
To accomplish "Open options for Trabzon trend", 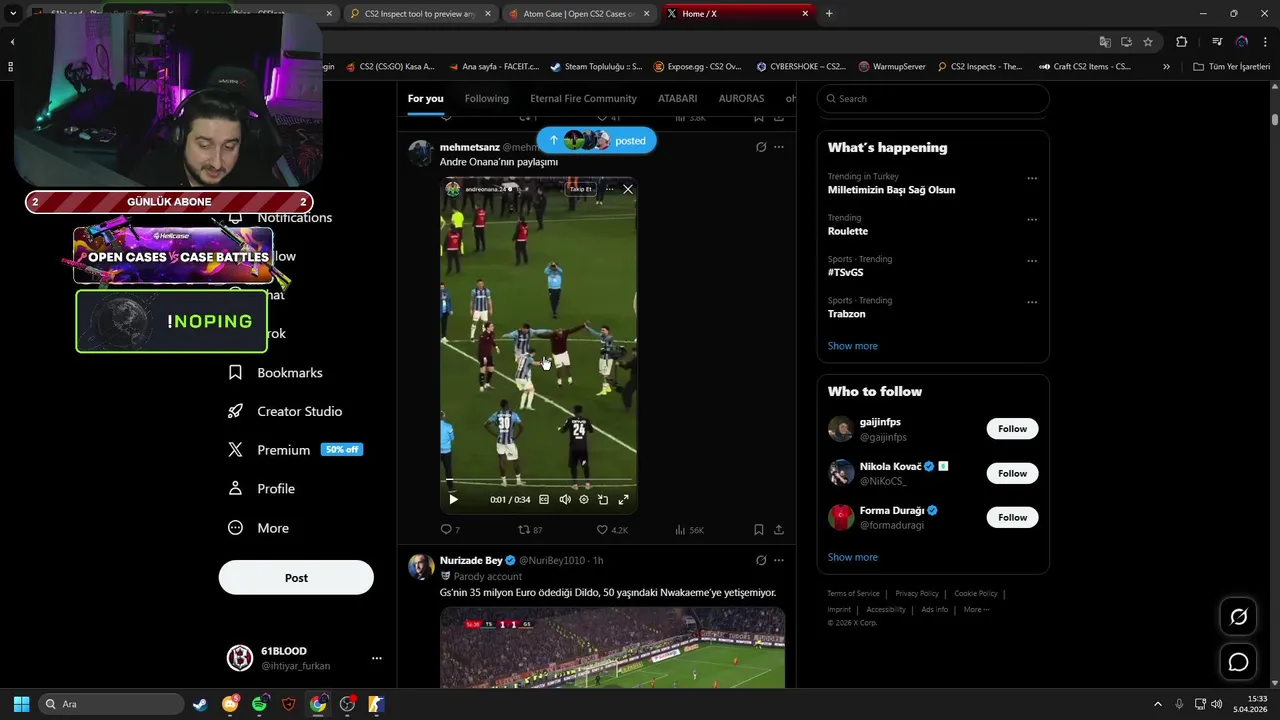I will 1032,302.
